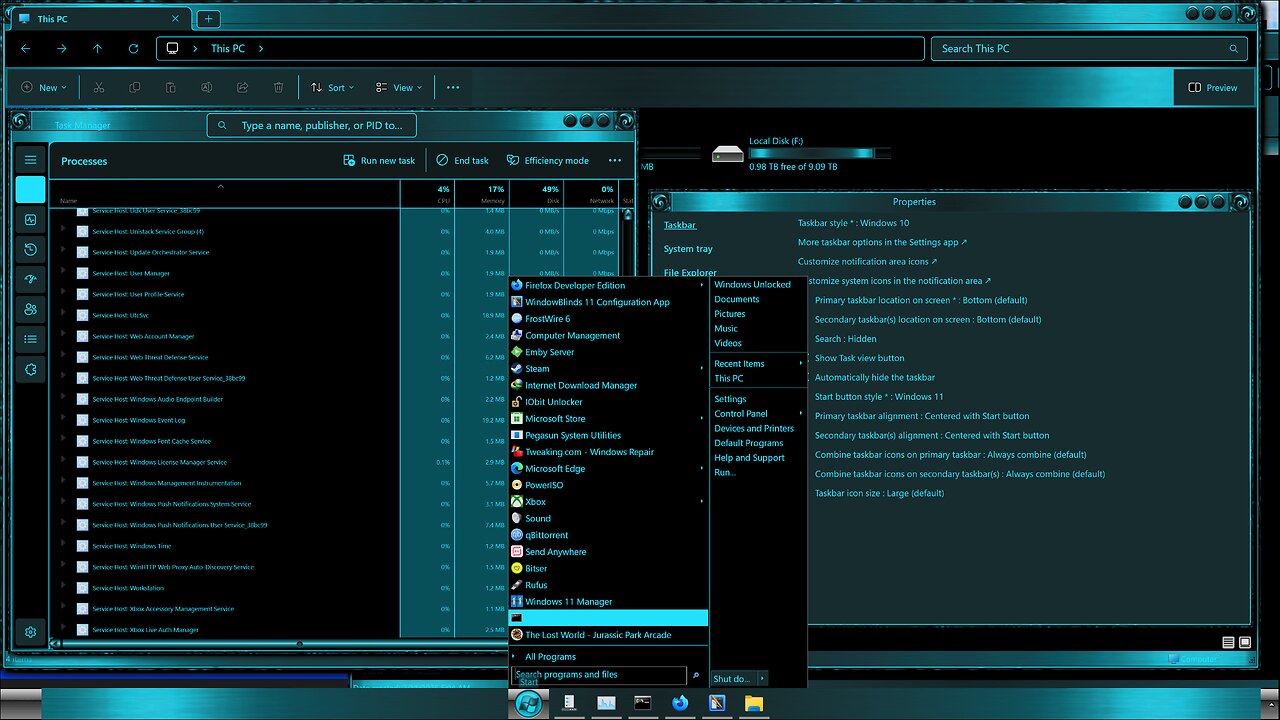Viewport: 1280px width, 720px height.
Task: Select System tray tab in Properties
Action: [688, 249]
